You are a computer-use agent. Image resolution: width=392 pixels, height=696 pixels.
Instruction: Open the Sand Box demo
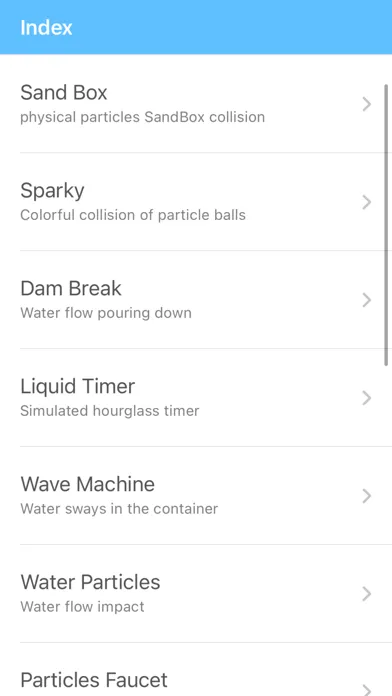click(196, 104)
